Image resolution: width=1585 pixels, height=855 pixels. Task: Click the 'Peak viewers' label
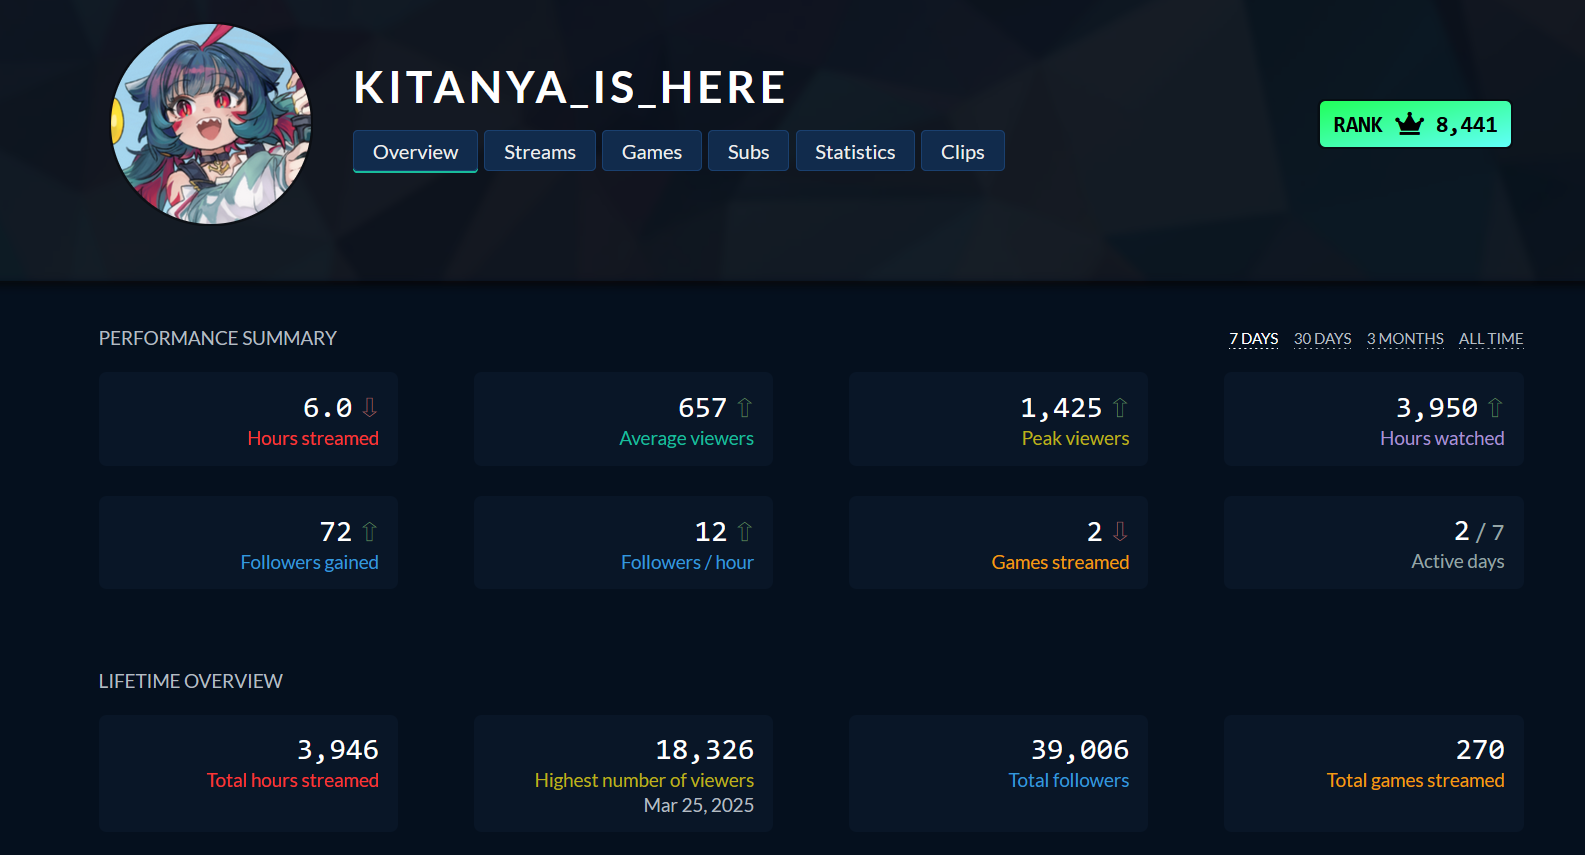tap(1075, 438)
